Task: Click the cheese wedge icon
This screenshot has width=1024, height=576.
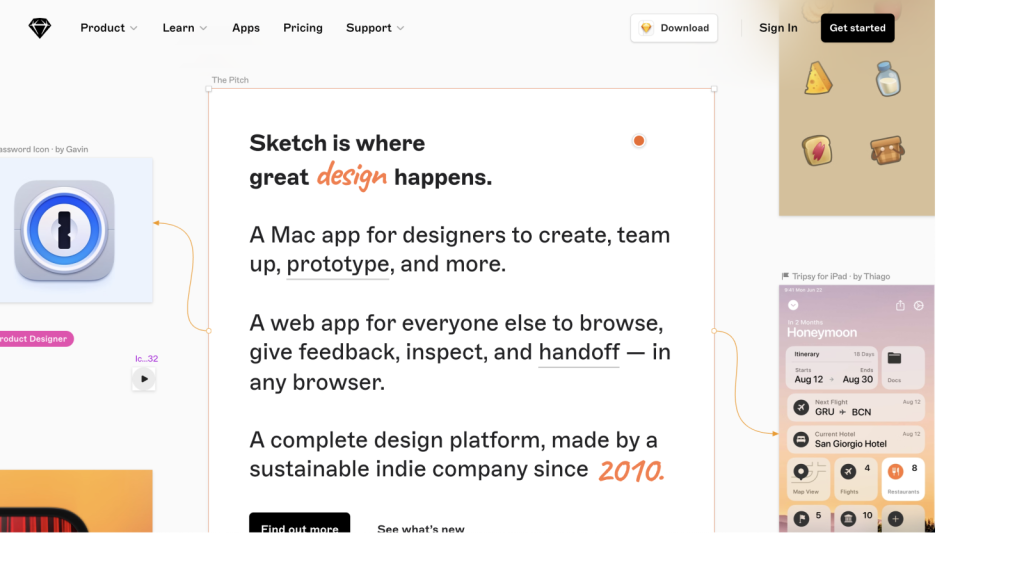Action: click(818, 79)
